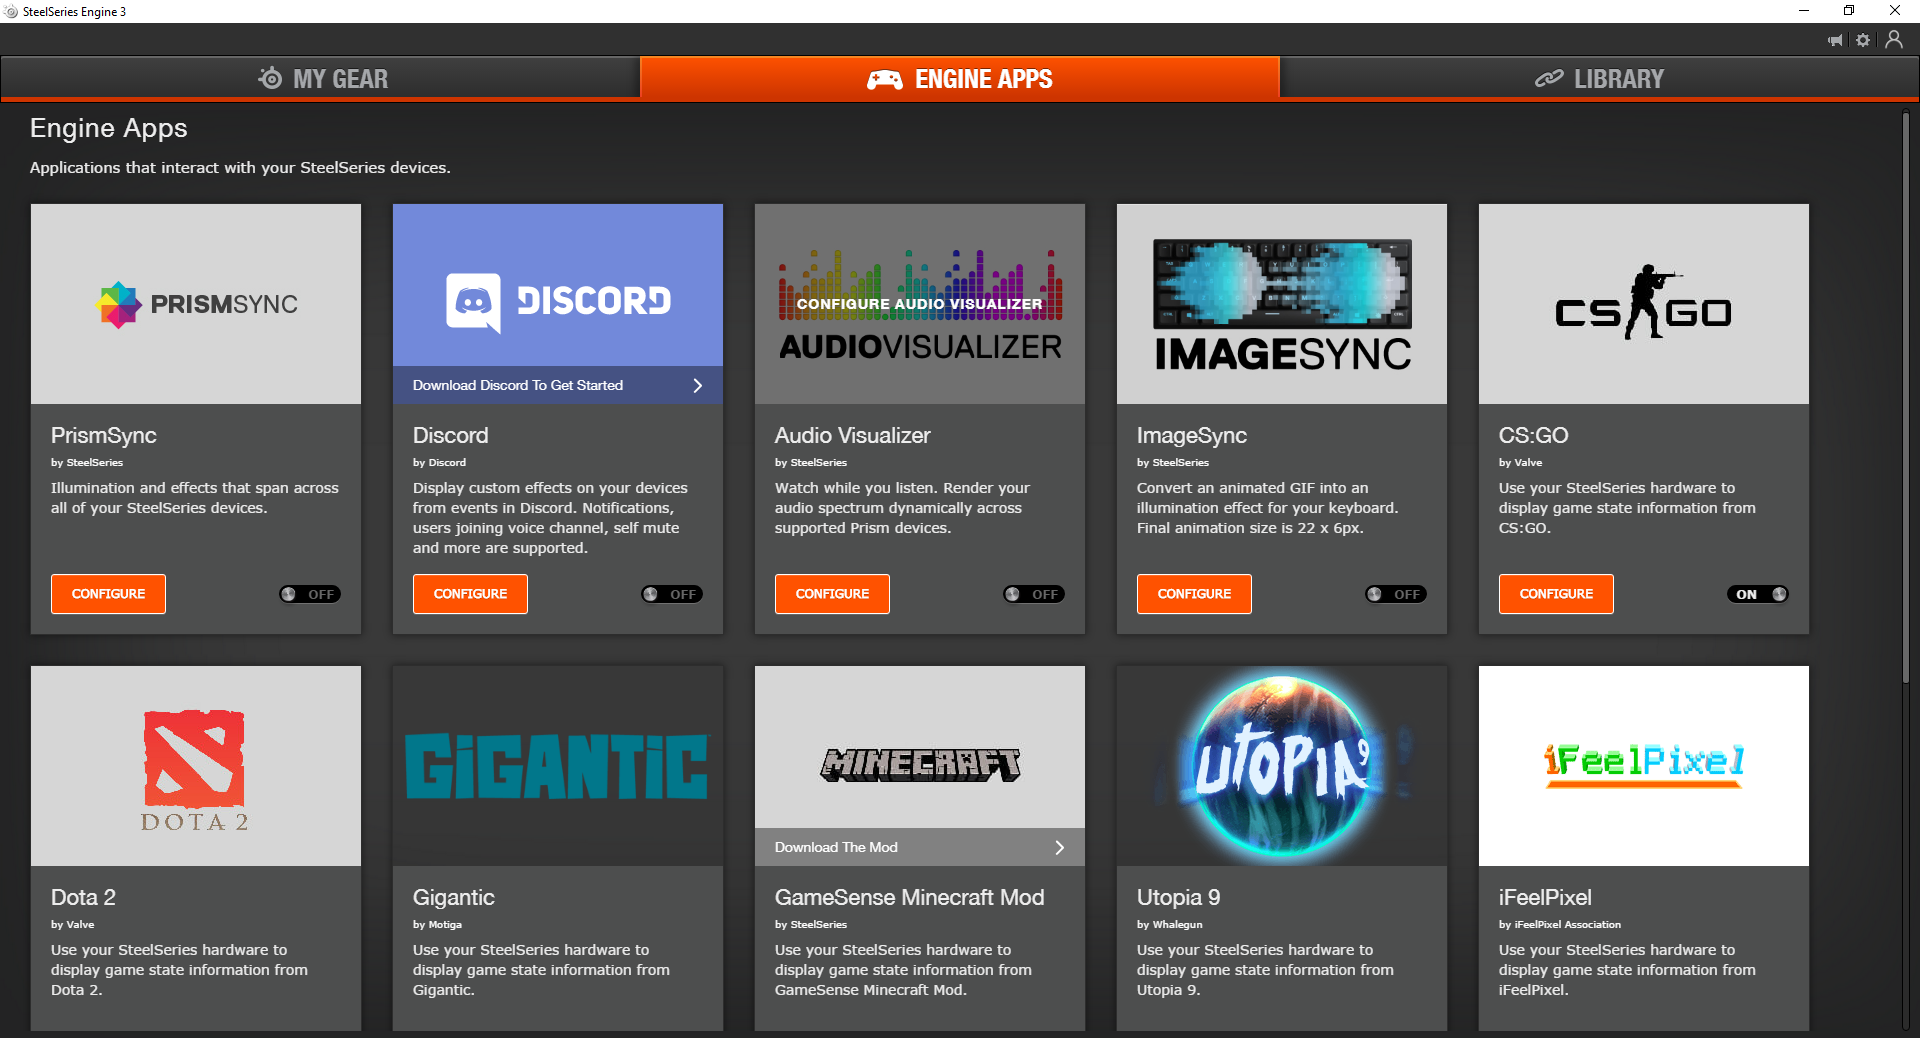Select the Engine Apps tab
This screenshot has height=1038, width=1920.
click(960, 78)
